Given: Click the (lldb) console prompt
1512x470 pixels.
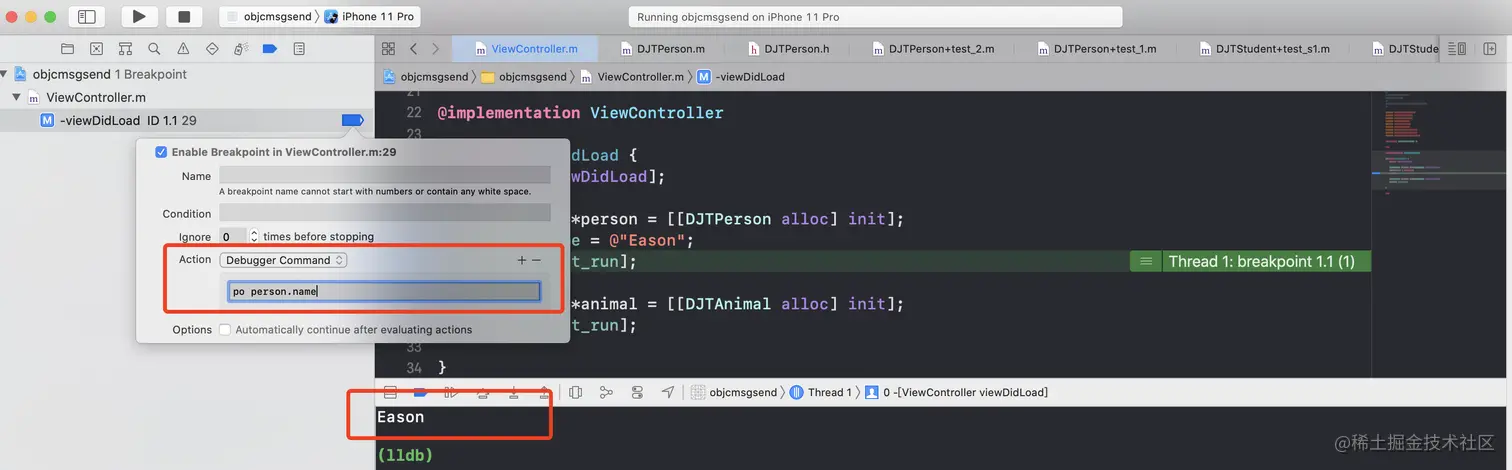Looking at the screenshot, I should click(x=406, y=455).
